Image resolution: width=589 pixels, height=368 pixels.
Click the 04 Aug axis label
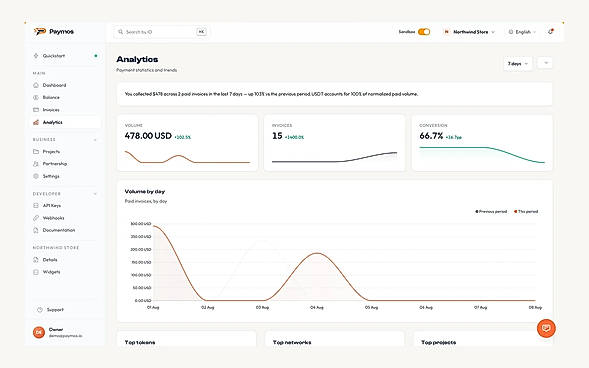pyautogui.click(x=317, y=307)
